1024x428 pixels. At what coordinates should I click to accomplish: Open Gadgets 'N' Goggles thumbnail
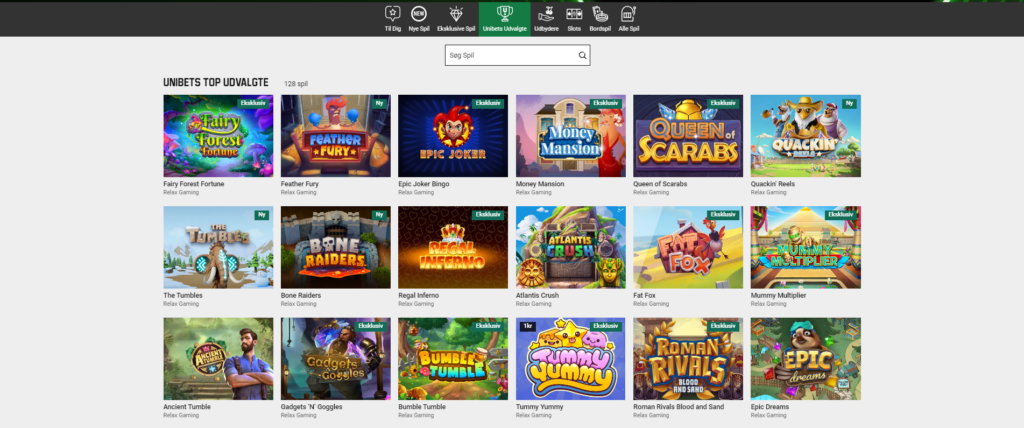click(336, 359)
